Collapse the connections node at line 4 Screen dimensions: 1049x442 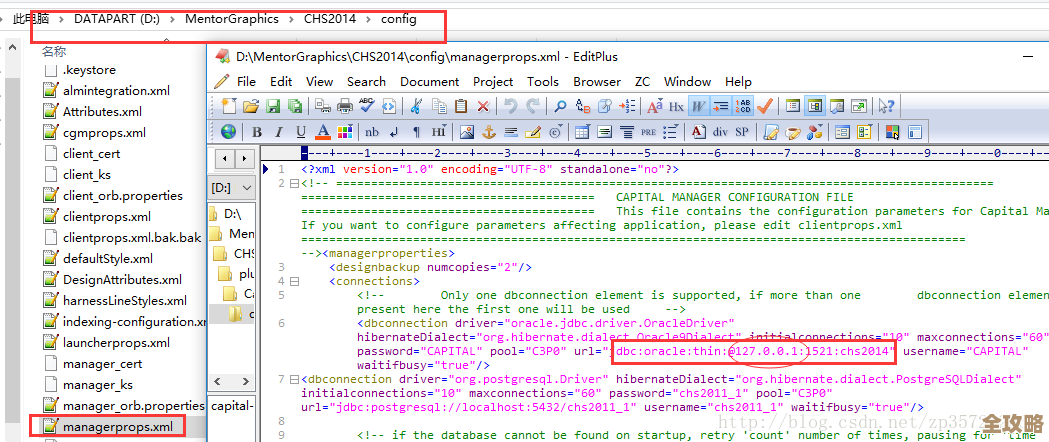point(292,282)
